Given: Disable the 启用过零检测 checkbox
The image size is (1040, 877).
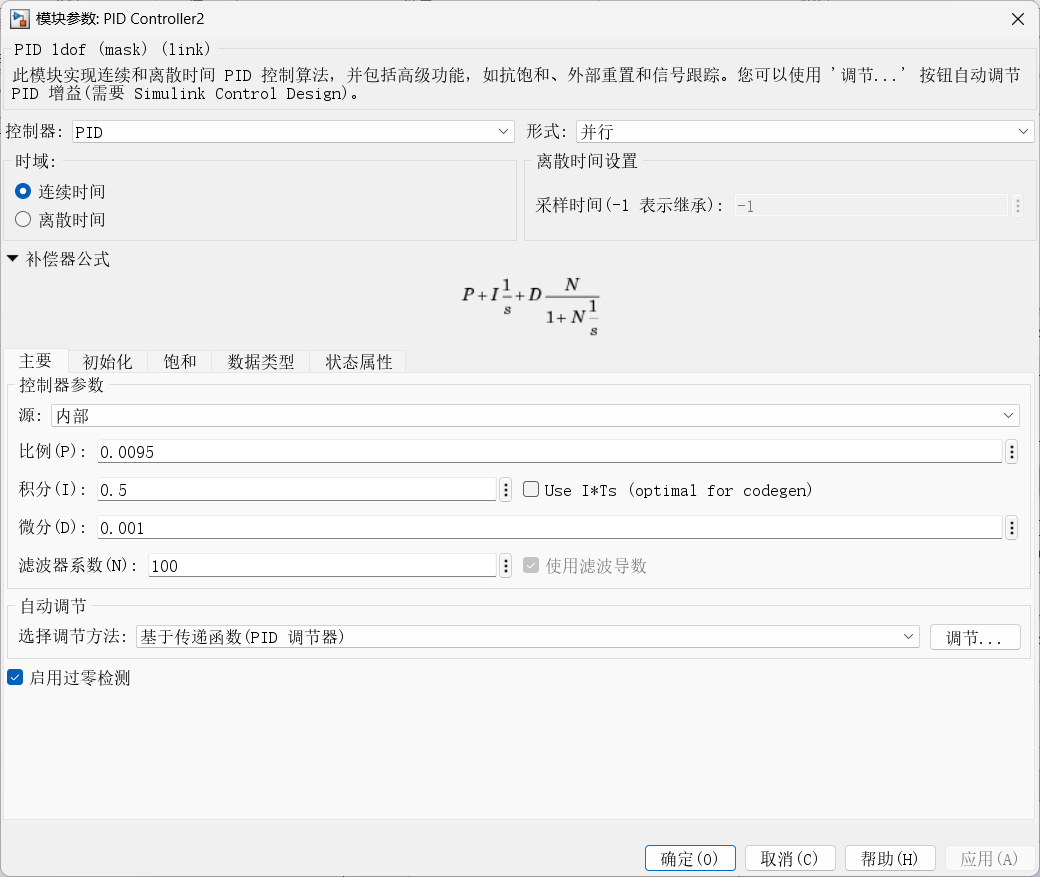Looking at the screenshot, I should pos(15,678).
